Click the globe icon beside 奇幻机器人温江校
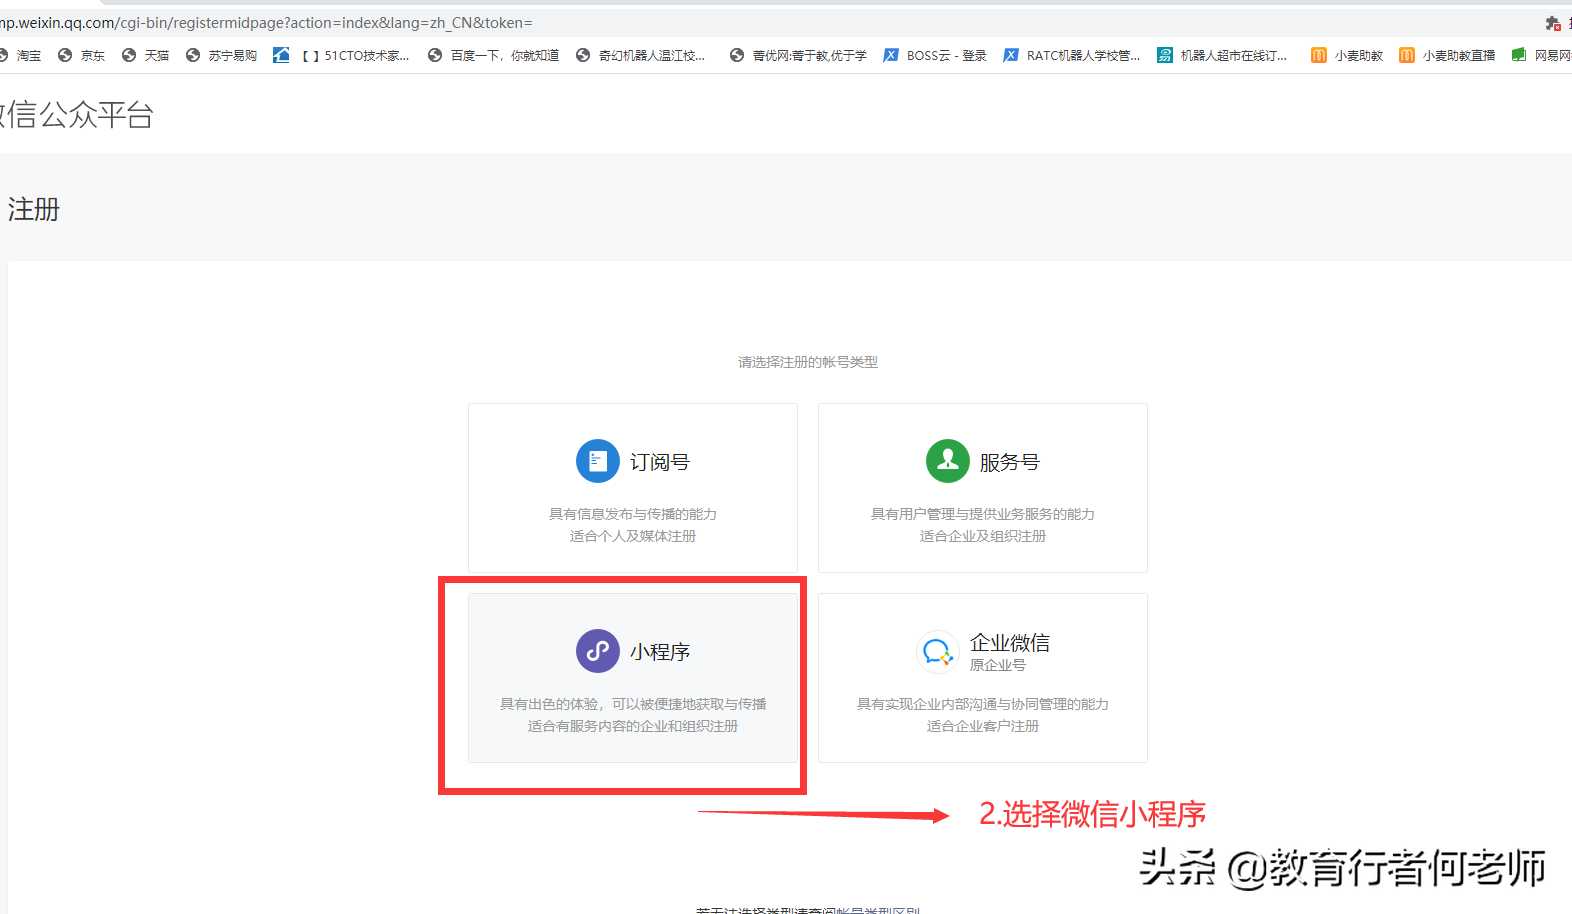Screen dimensions: 1572x914 coord(583,55)
